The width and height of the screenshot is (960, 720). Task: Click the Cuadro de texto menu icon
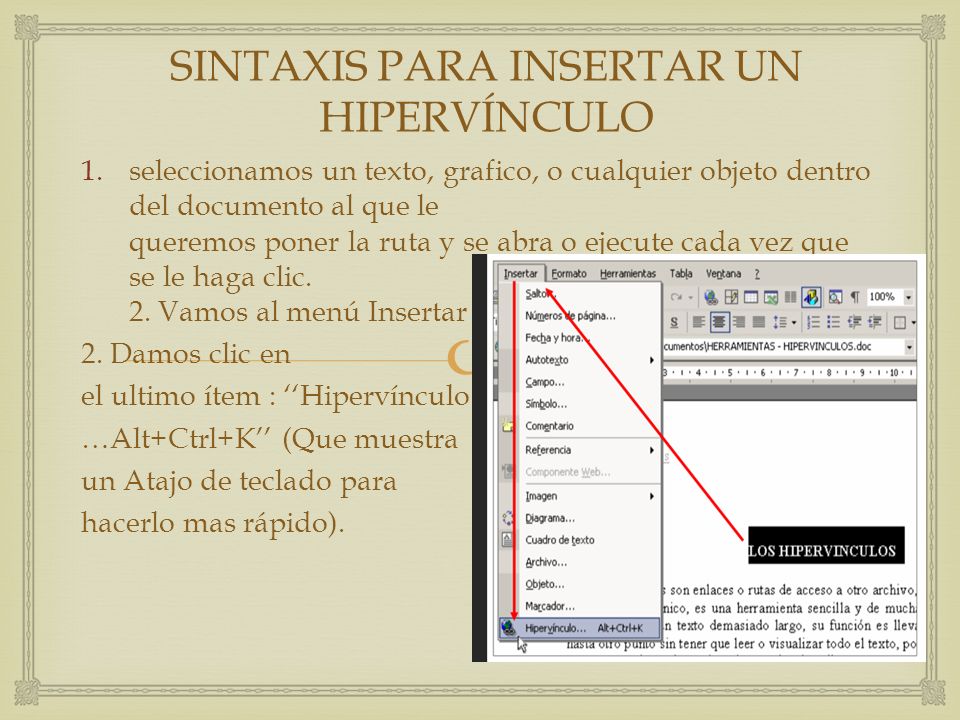tap(508, 539)
